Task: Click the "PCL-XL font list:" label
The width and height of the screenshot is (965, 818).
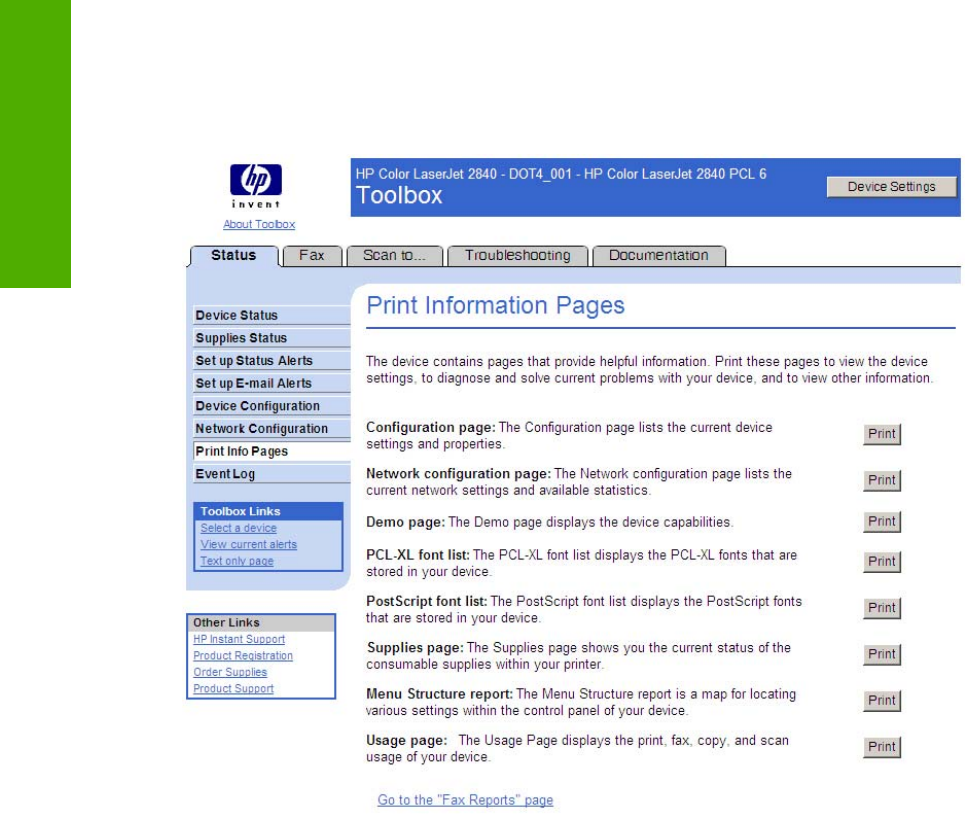Action: click(418, 555)
